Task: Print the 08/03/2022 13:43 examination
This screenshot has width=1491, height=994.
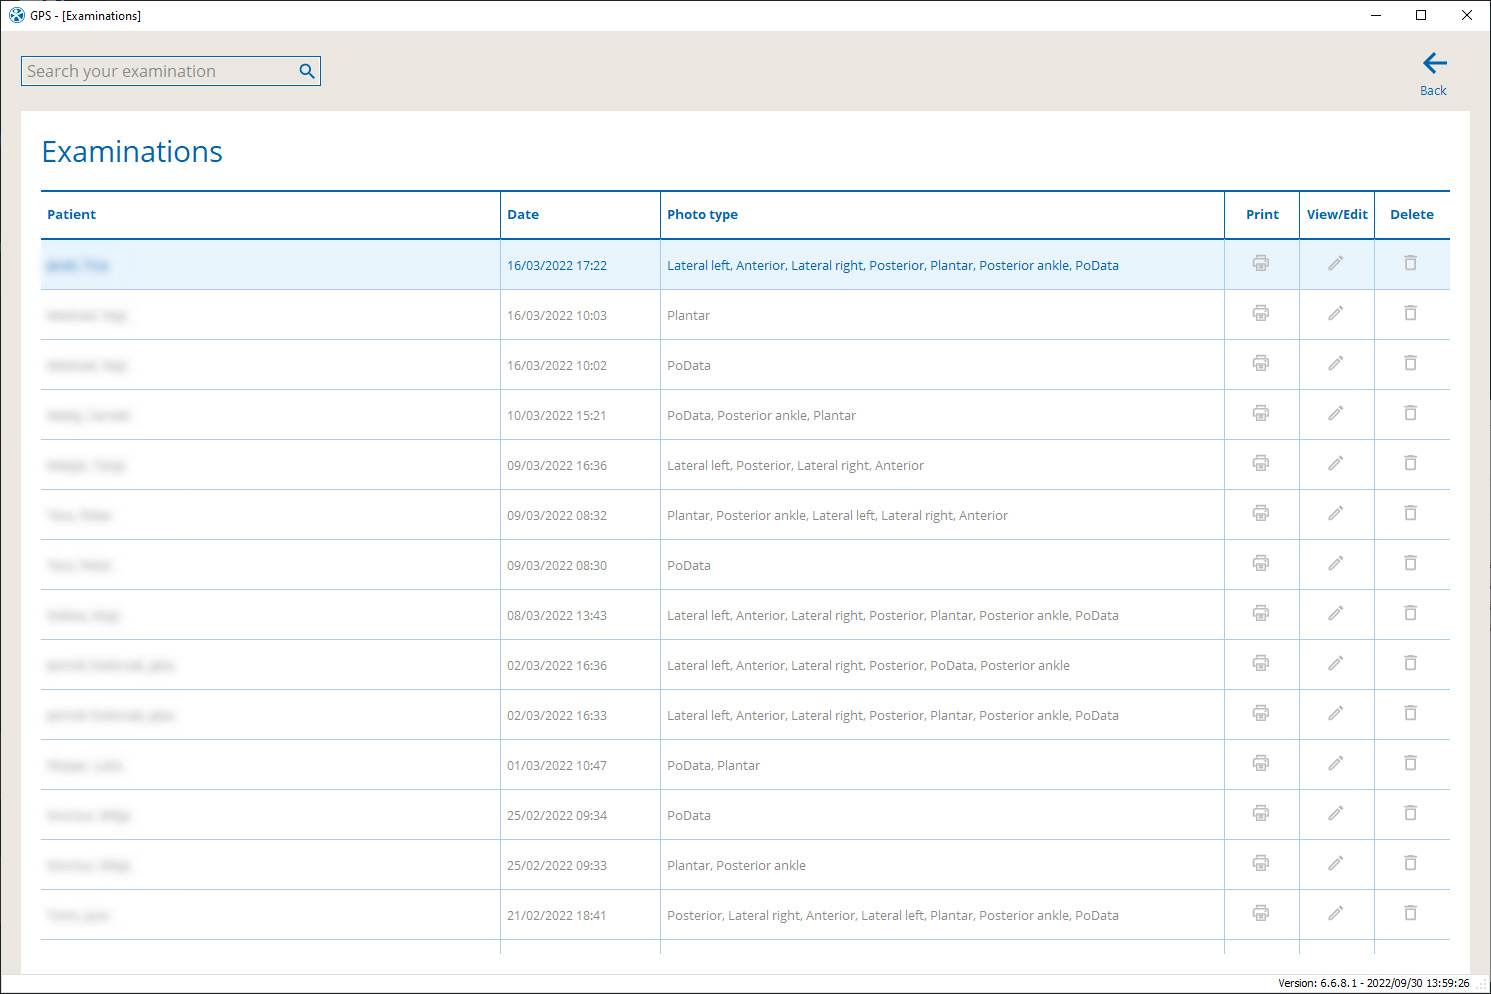Action: pyautogui.click(x=1261, y=613)
